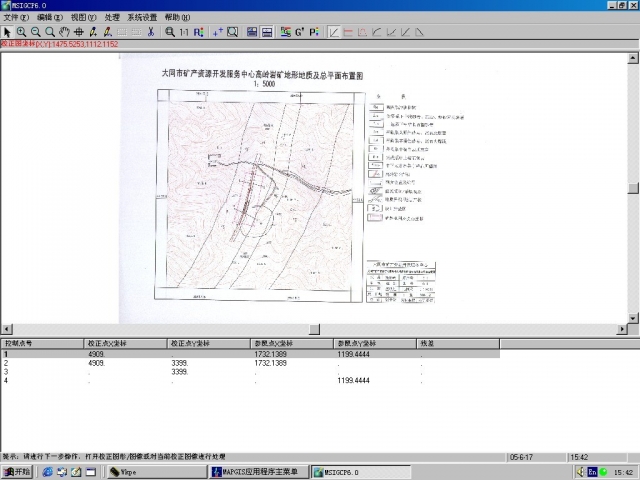Select the crosshair control point tool

pos(81,32)
